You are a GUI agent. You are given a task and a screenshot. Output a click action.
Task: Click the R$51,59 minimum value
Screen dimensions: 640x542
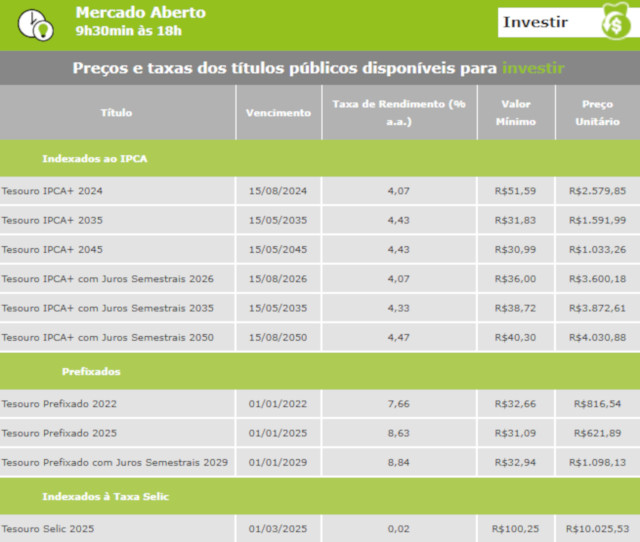tap(515, 191)
